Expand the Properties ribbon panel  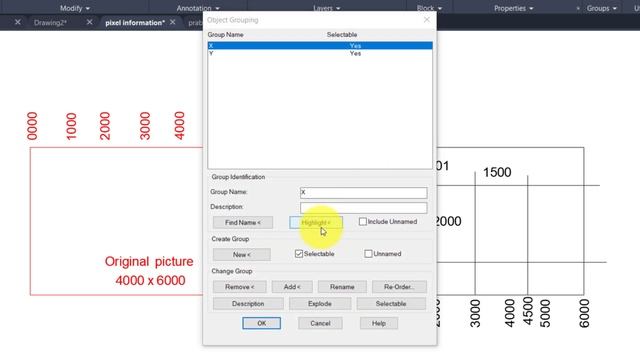[513, 8]
